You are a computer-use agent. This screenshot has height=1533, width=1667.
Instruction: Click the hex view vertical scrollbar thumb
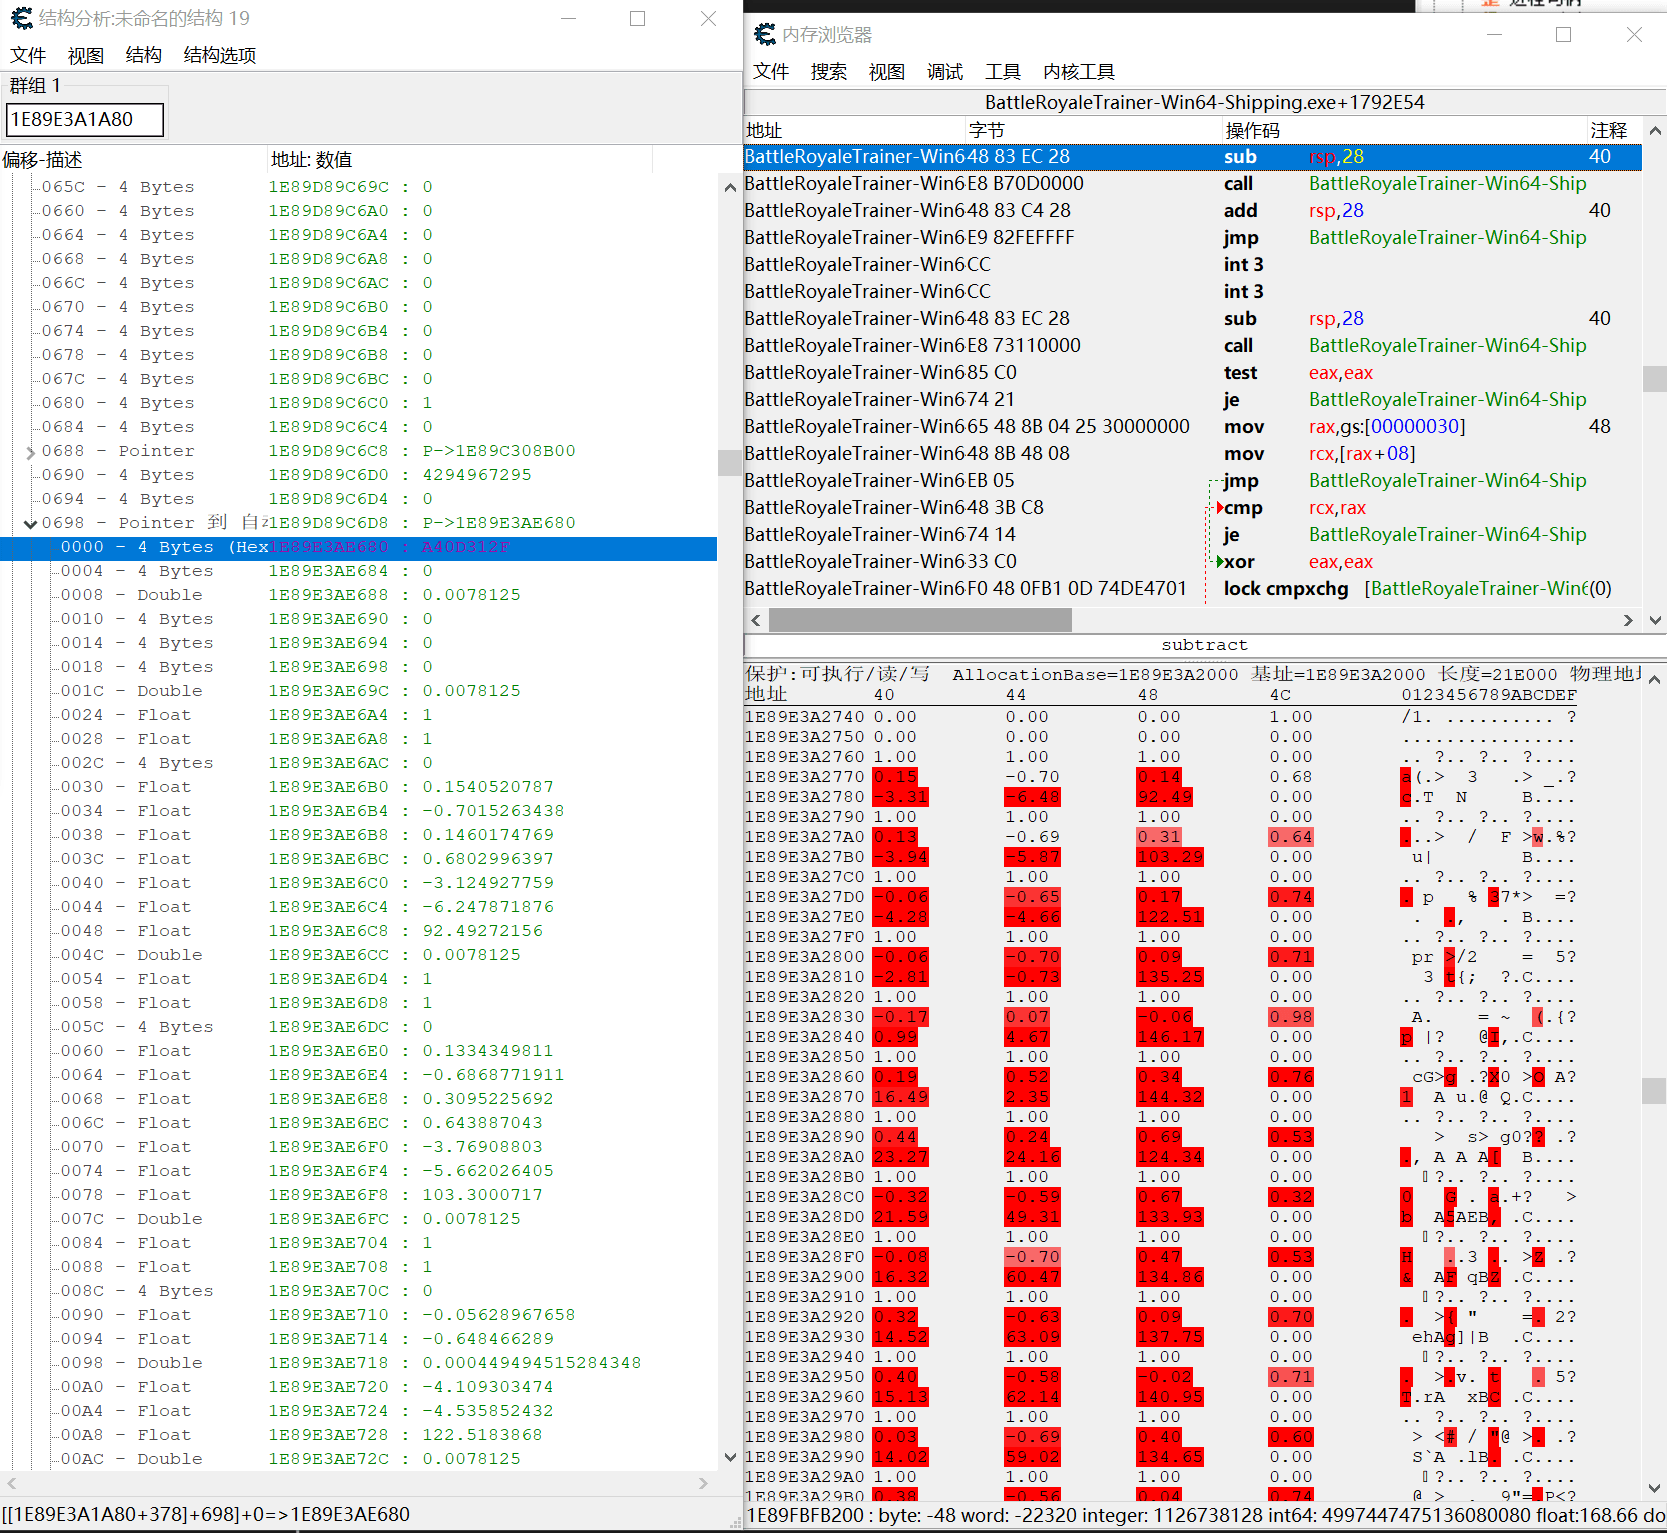(1655, 1090)
